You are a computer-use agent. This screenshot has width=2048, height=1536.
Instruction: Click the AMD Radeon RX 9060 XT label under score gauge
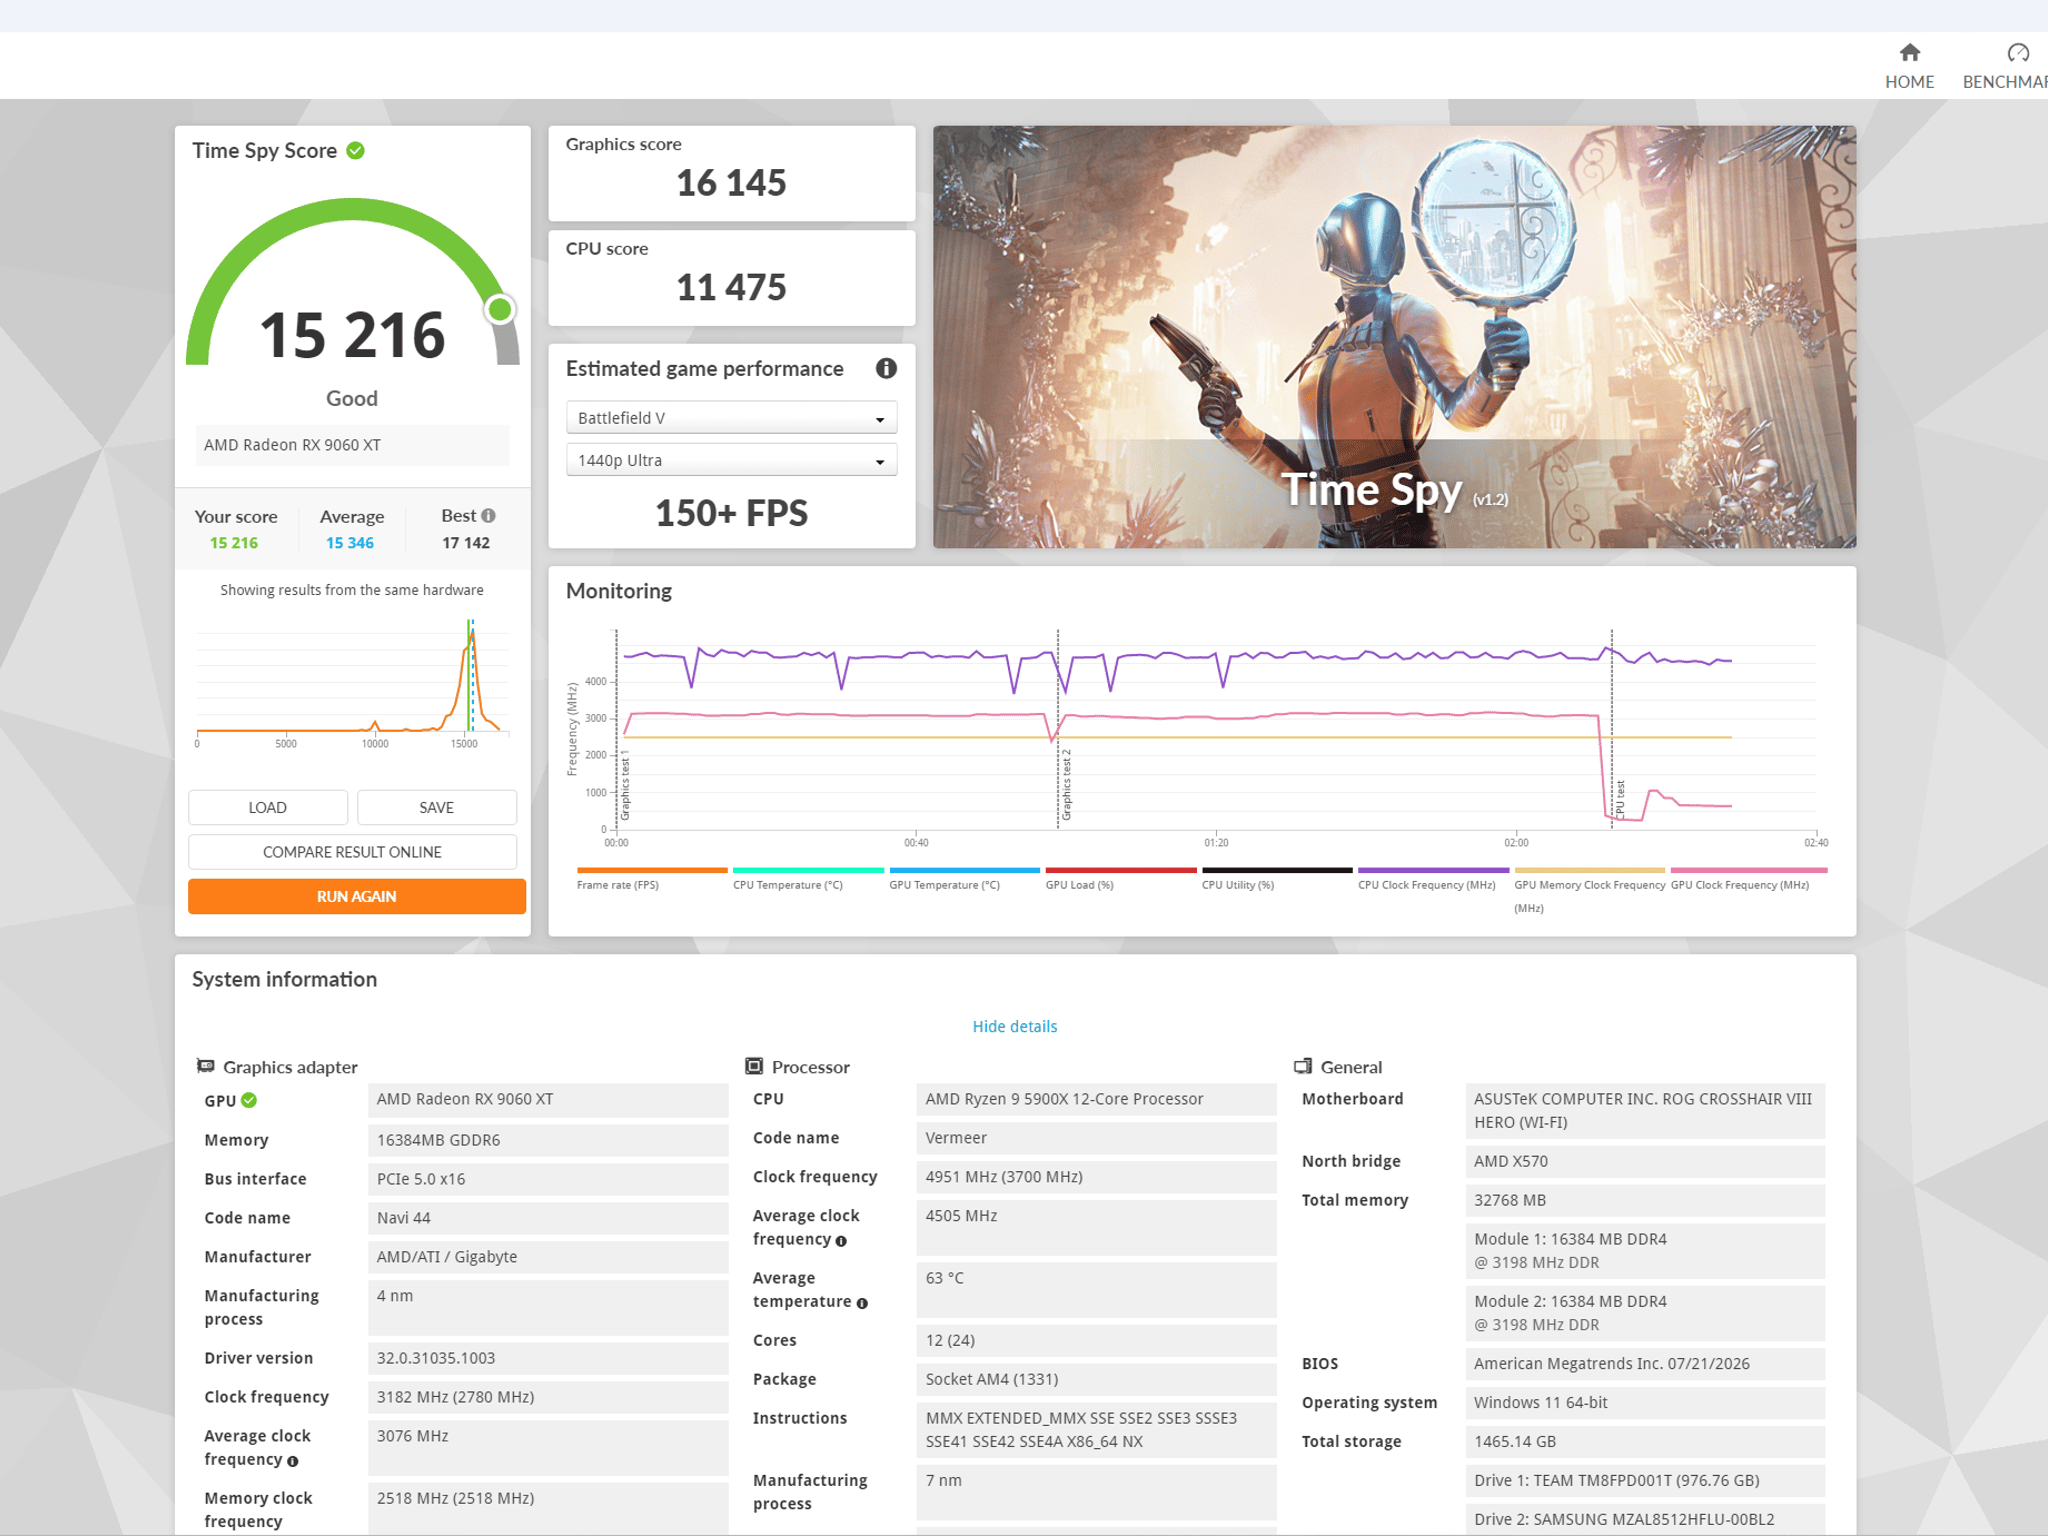352,445
